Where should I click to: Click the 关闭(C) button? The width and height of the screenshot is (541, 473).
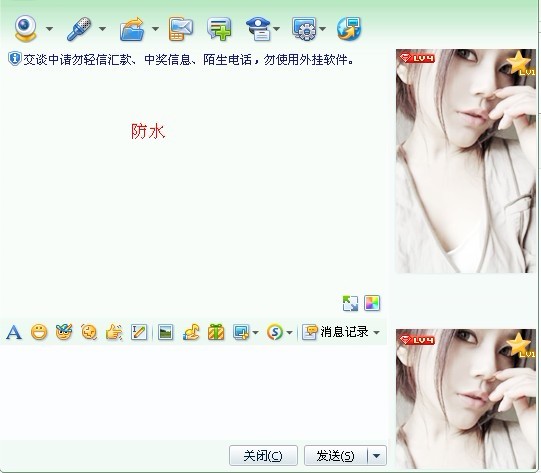tap(263, 455)
